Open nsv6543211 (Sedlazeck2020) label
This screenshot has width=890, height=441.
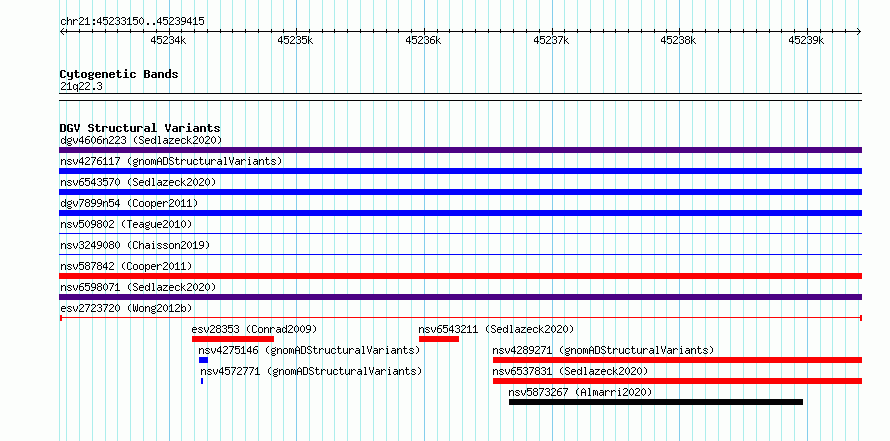coord(497,329)
